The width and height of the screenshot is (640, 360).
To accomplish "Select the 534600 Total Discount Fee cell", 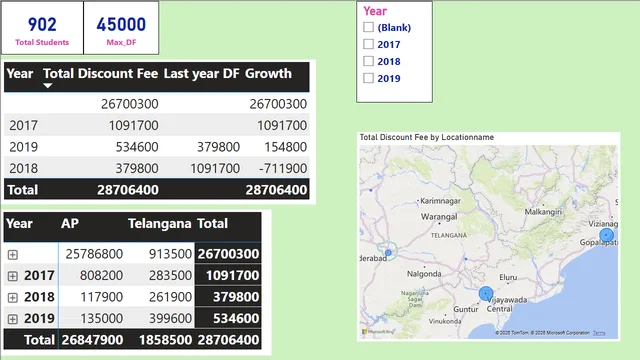I will pyautogui.click(x=137, y=147).
